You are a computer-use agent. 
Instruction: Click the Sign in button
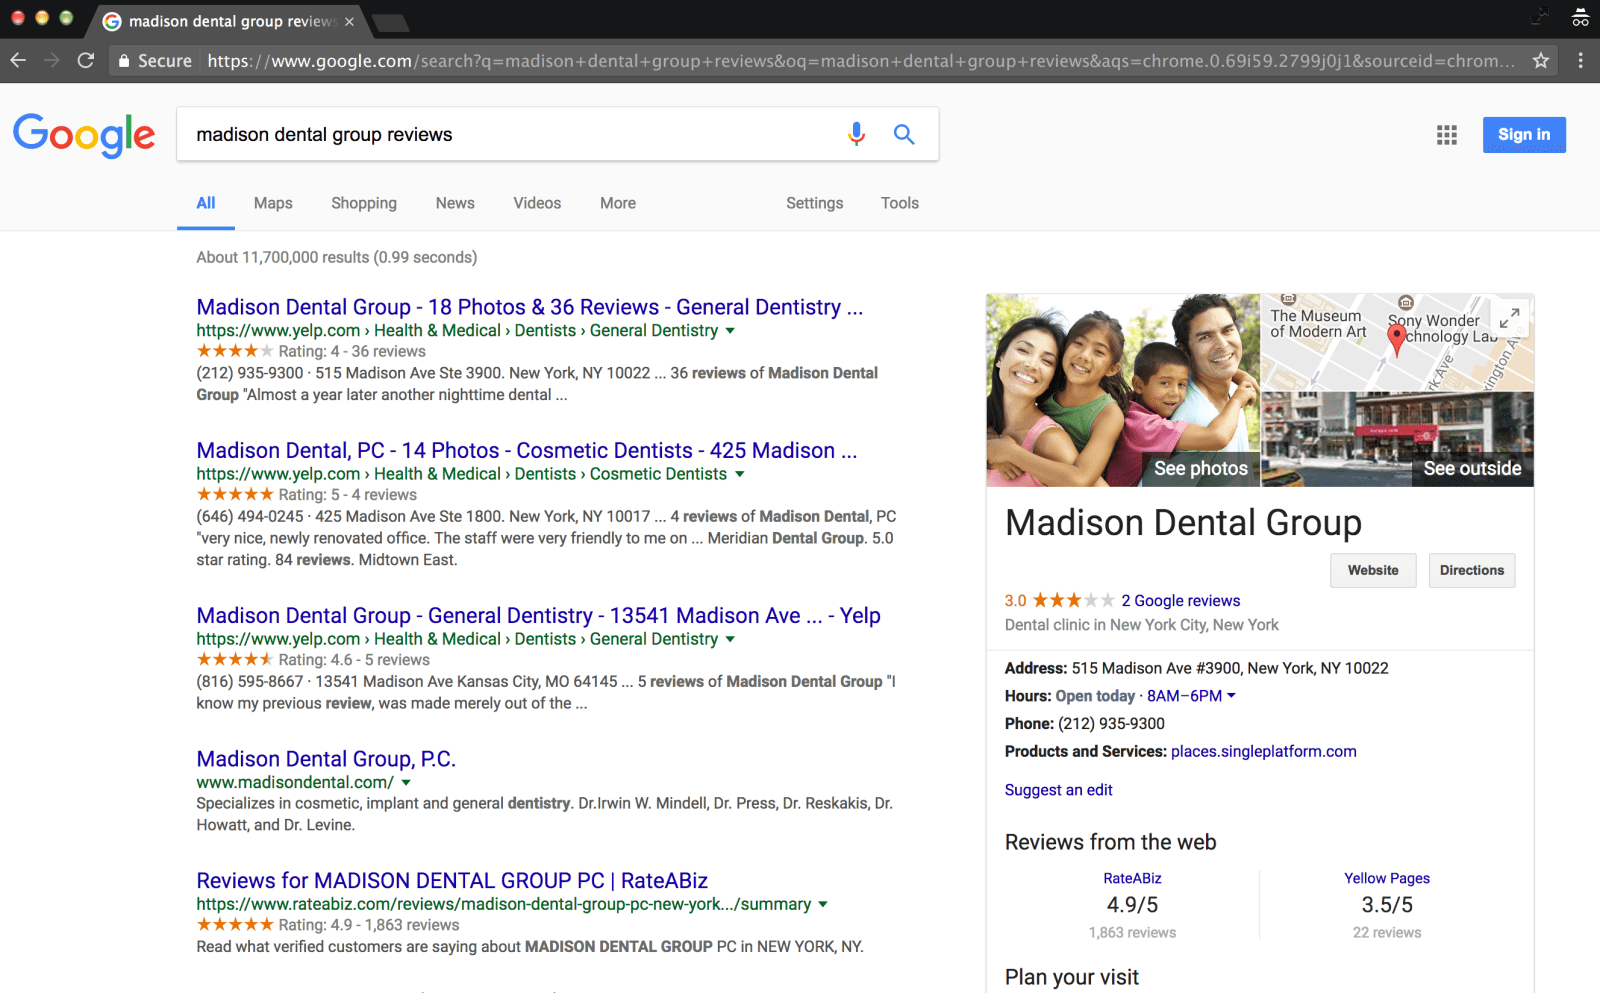pyautogui.click(x=1524, y=134)
